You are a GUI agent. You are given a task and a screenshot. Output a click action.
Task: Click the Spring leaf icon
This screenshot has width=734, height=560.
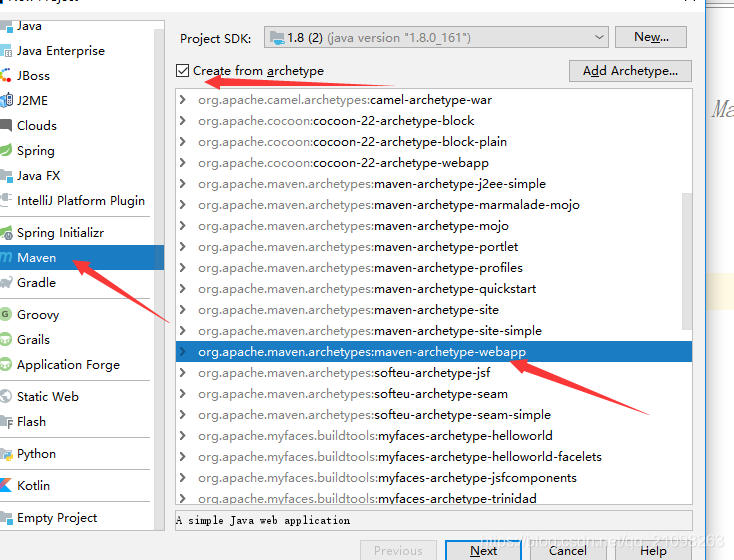pos(6,150)
